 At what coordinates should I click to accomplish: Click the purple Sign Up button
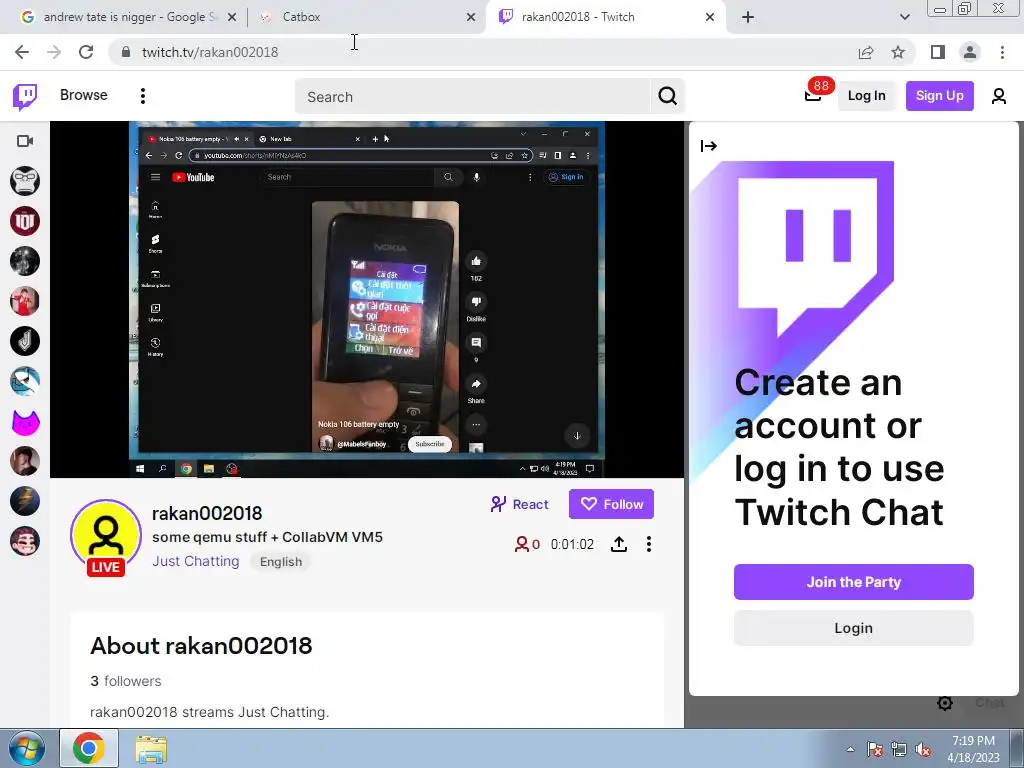coord(939,96)
